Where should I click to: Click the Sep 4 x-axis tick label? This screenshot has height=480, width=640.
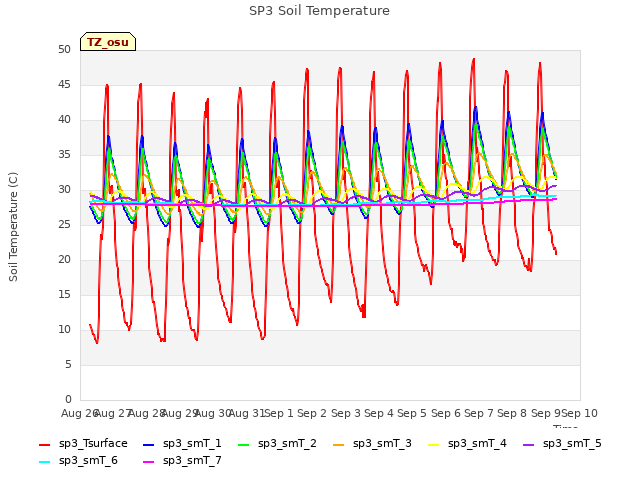[x=379, y=413]
